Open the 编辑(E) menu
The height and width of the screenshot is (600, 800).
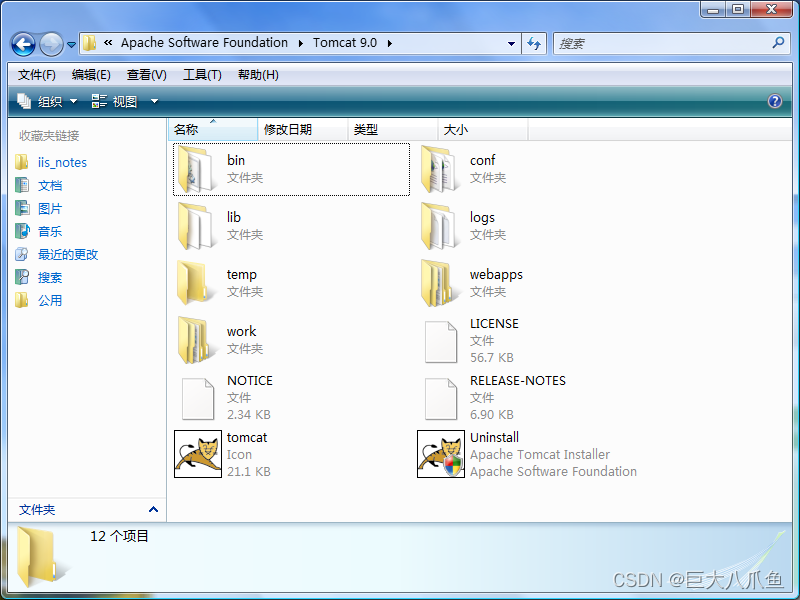coord(91,75)
